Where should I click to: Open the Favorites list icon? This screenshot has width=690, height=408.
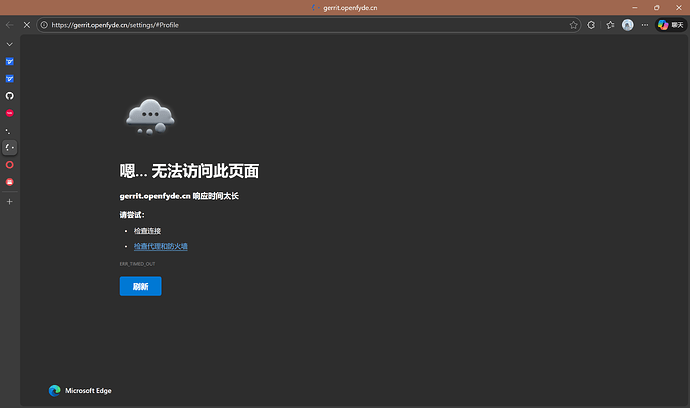610,25
